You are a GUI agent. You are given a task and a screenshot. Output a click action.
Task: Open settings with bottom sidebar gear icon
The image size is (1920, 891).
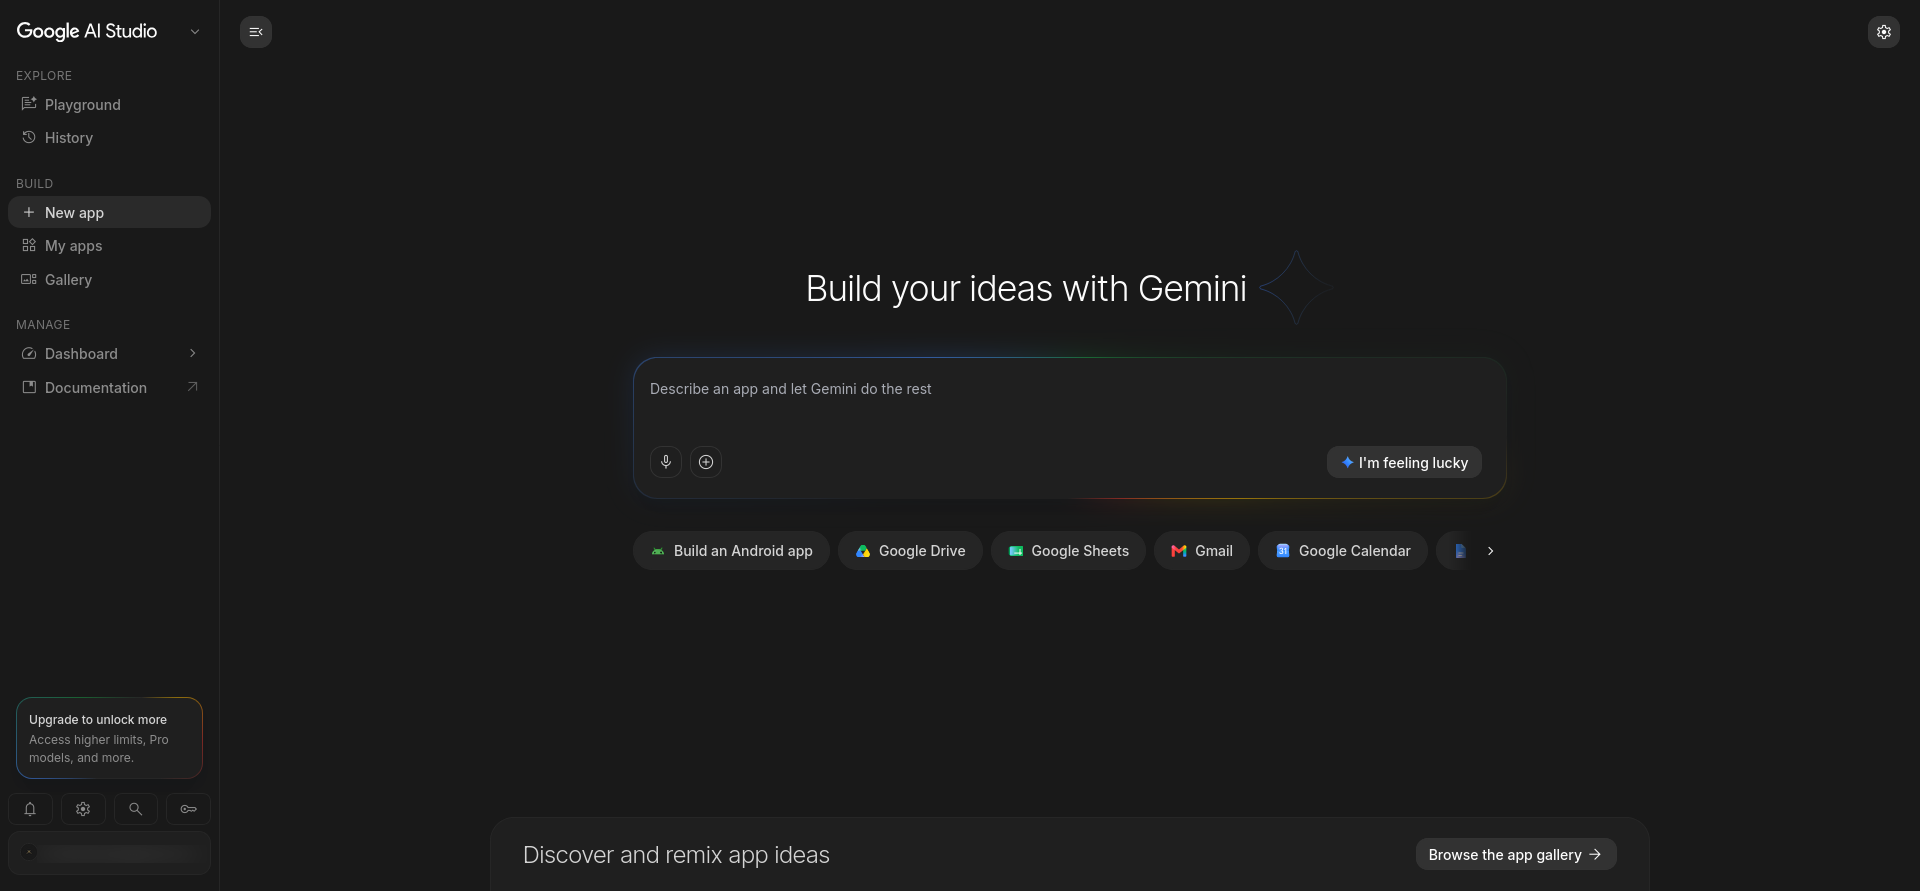[x=83, y=809]
